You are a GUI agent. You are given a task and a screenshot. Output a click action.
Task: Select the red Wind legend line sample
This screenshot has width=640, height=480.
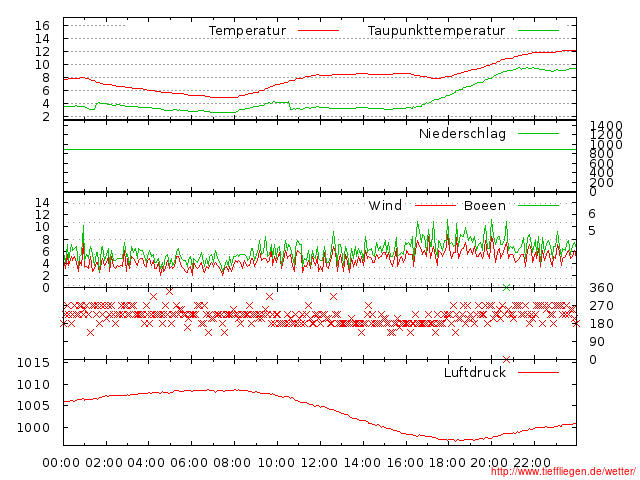tap(435, 205)
